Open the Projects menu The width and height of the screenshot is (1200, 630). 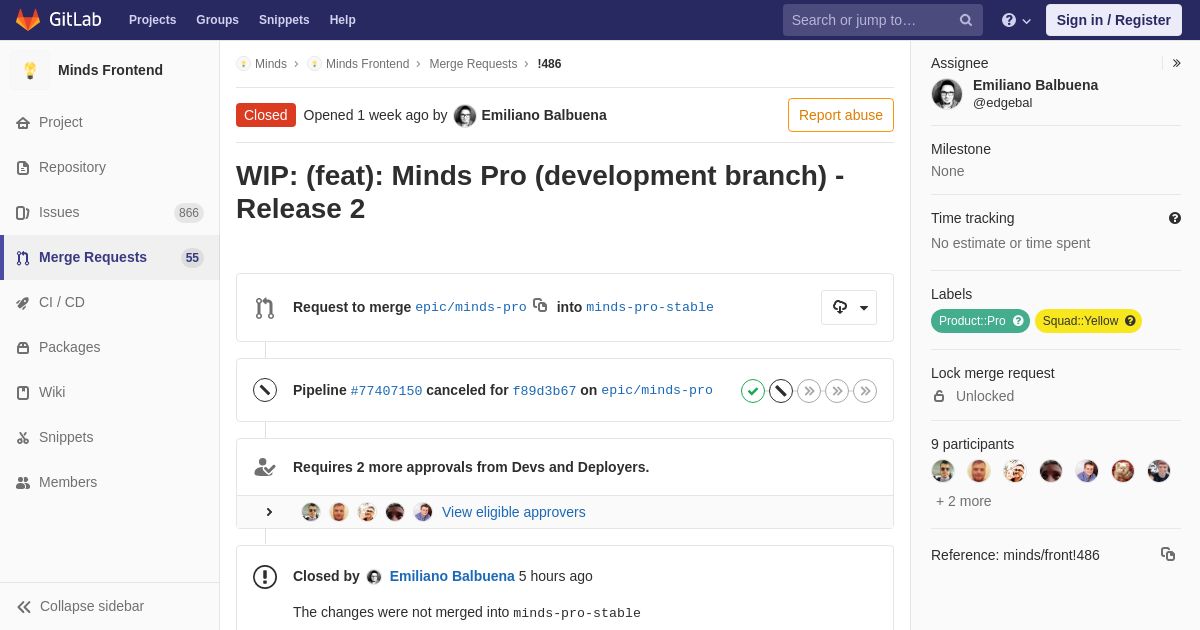[x=152, y=20]
